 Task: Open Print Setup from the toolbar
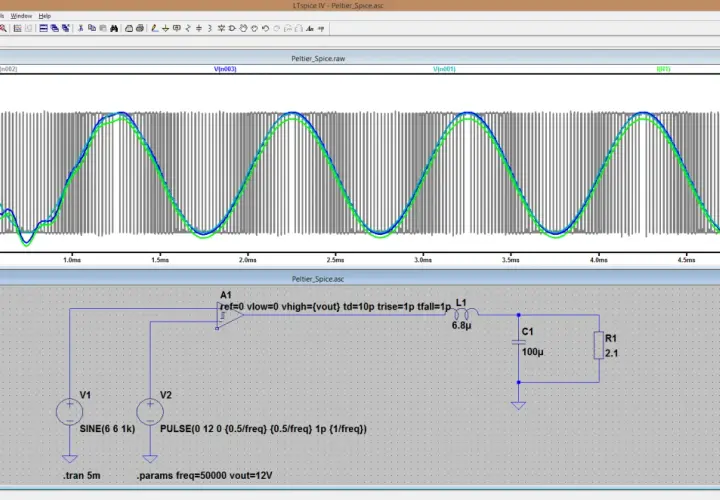129,28
